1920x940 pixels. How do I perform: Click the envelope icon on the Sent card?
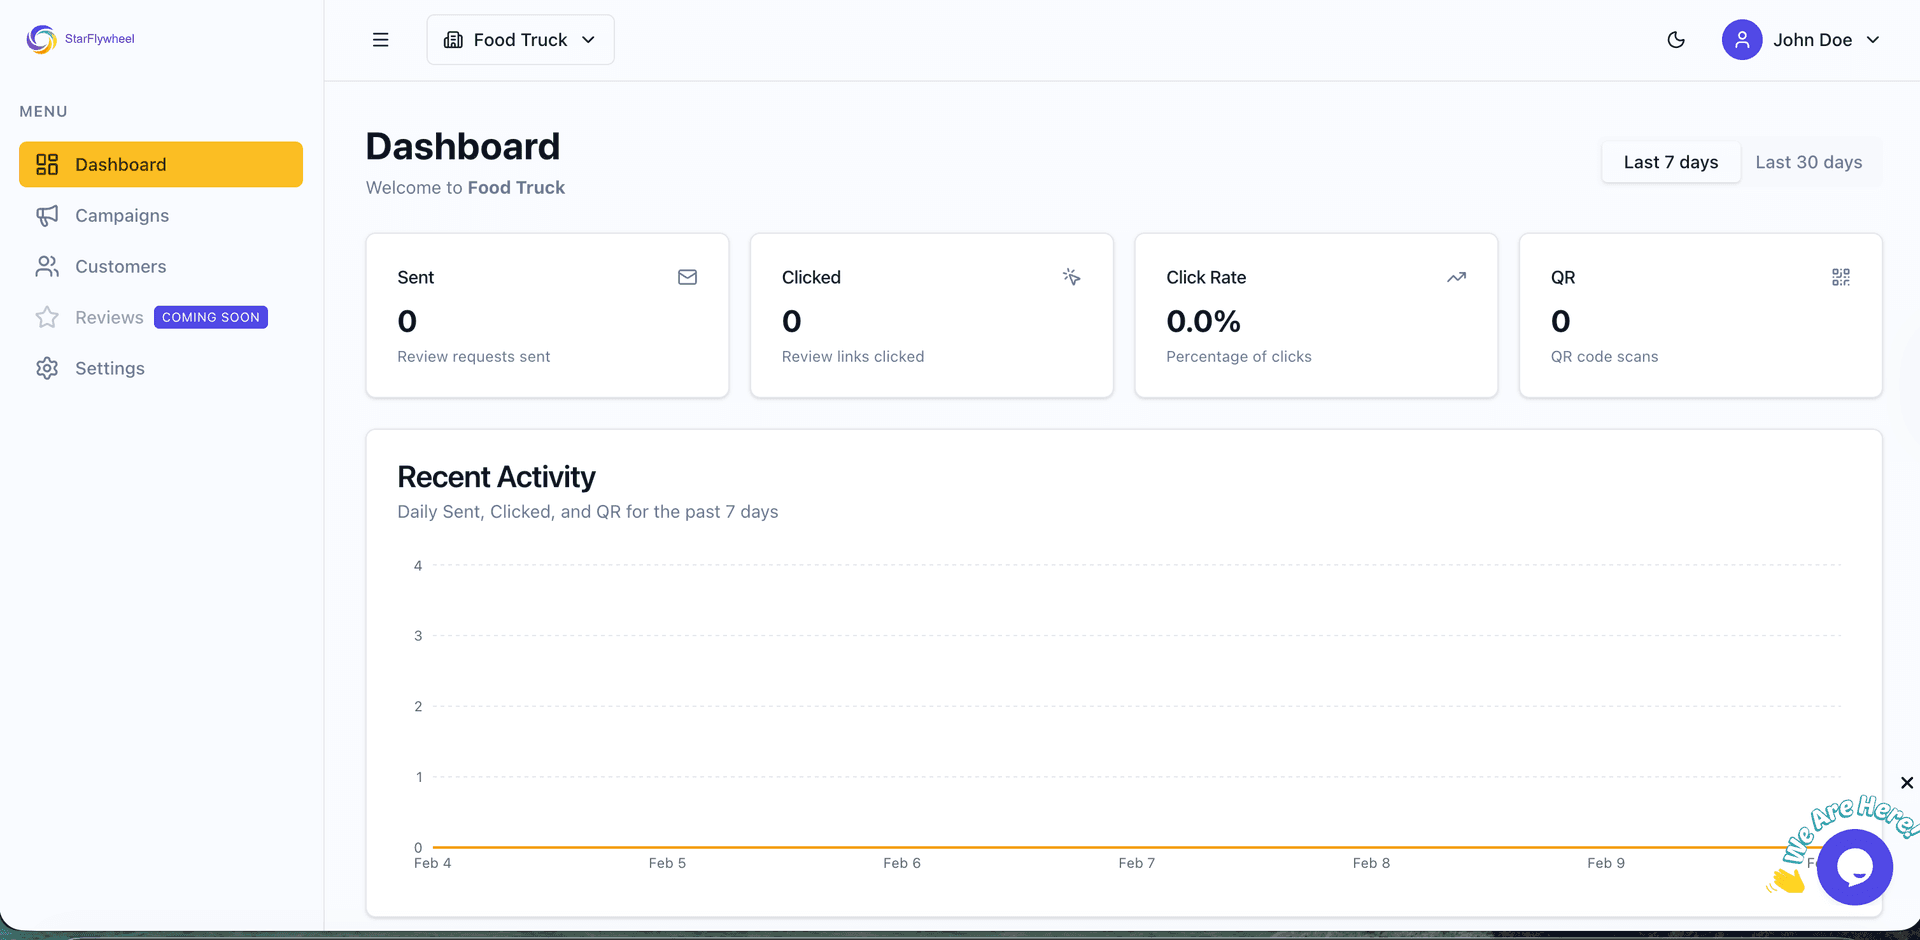point(687,277)
